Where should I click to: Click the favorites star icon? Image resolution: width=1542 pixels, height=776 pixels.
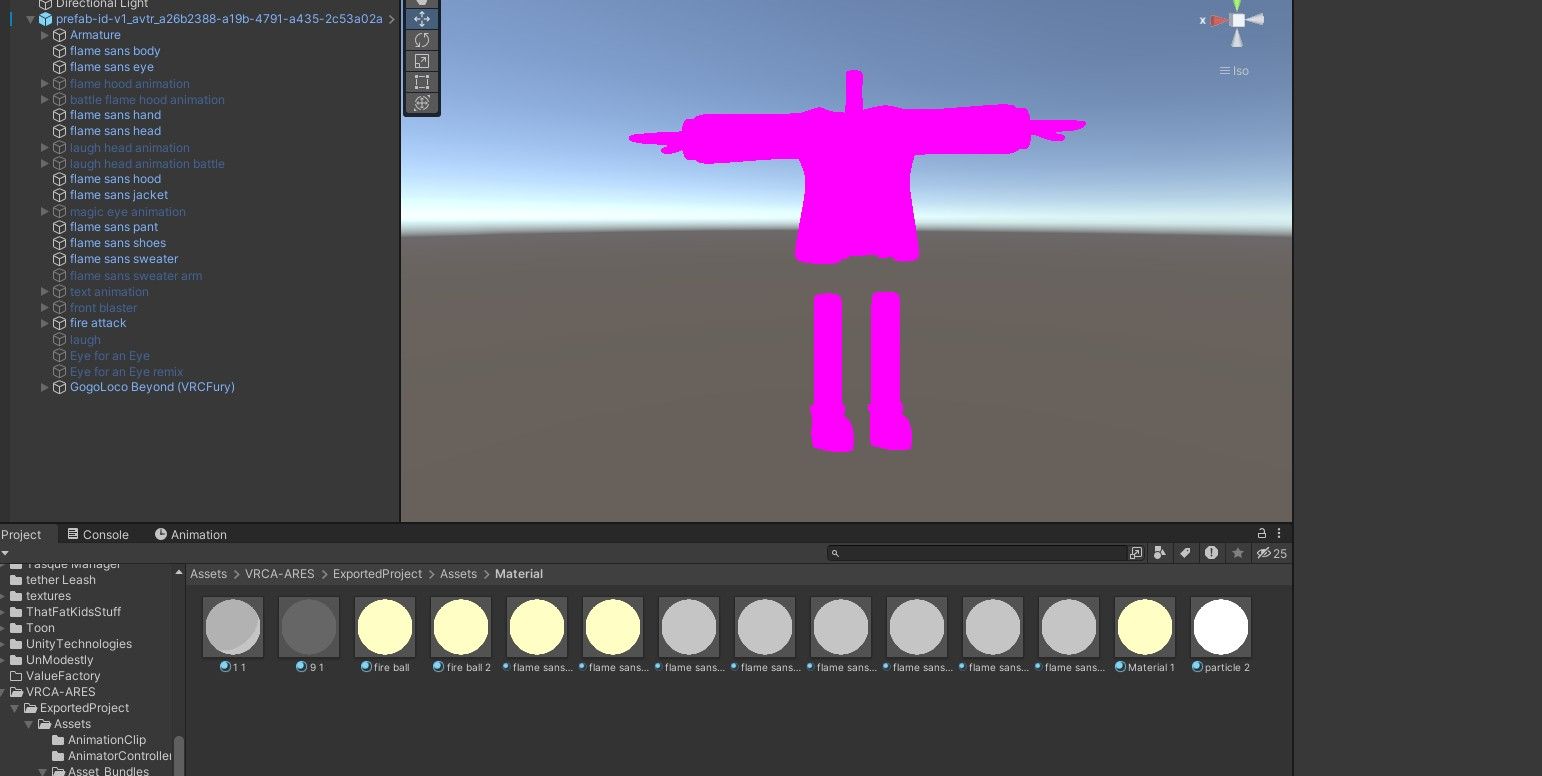1238,553
